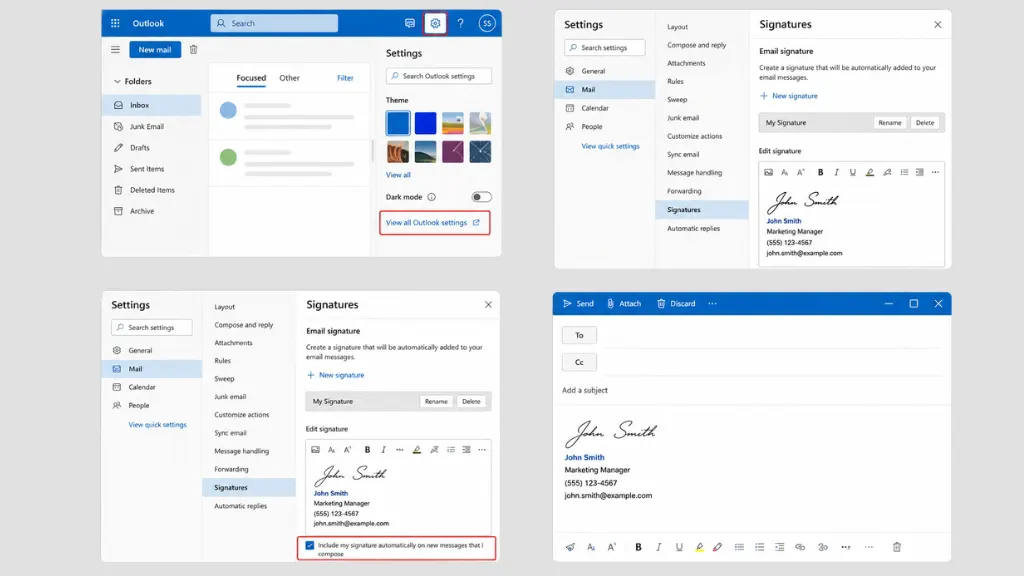The image size is (1024, 576).
Task: Open the settings gear in Outlook header
Action: point(435,24)
